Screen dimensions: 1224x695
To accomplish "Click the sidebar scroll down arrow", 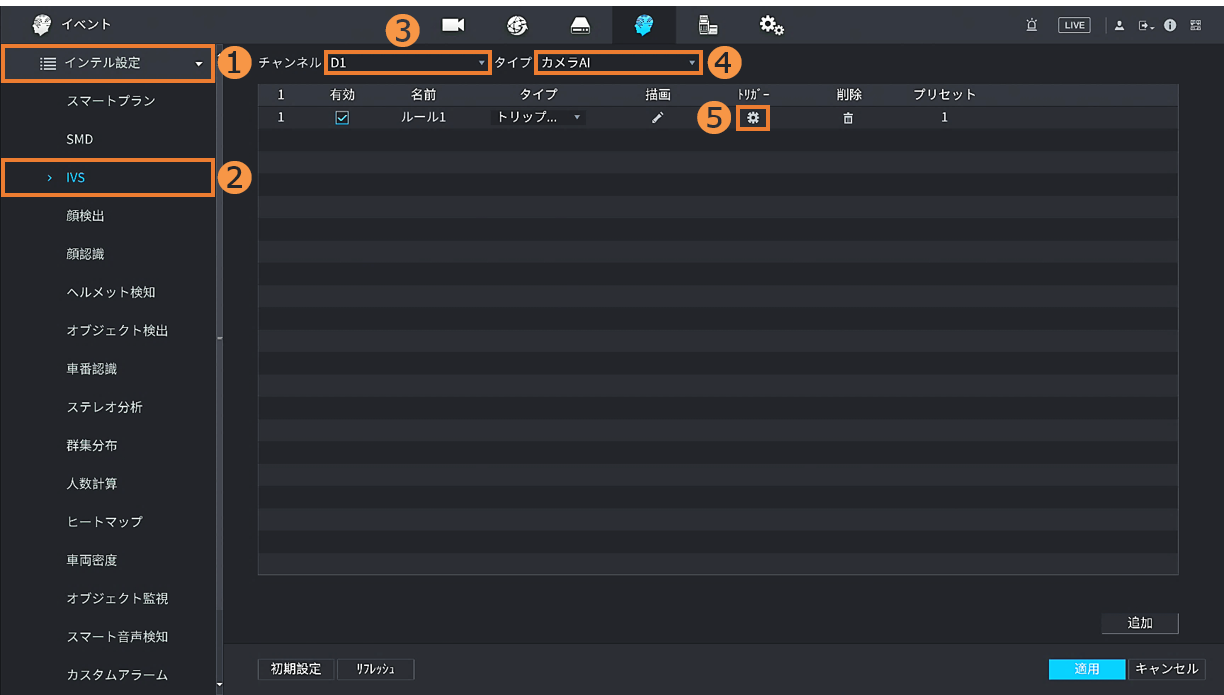I will pos(219,685).
